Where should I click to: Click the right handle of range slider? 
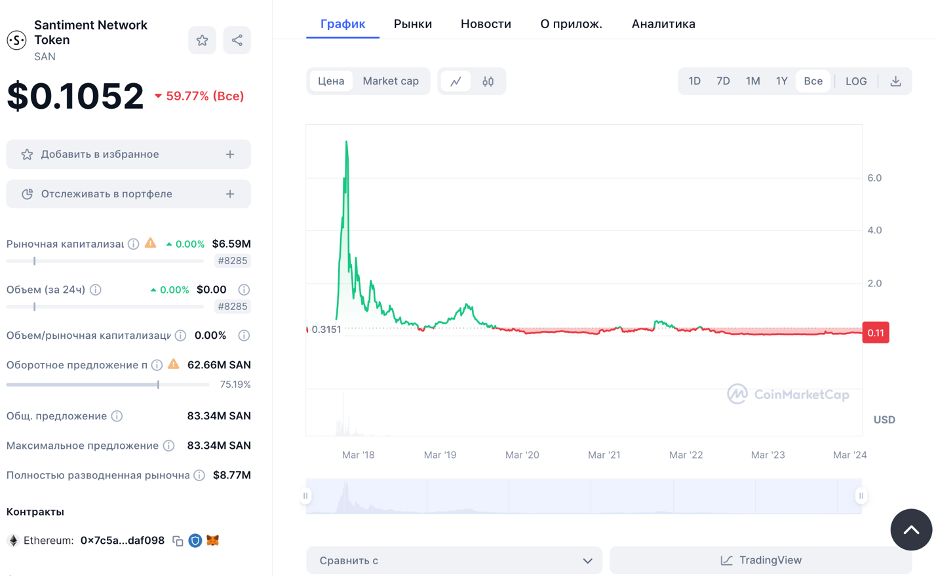click(860, 496)
